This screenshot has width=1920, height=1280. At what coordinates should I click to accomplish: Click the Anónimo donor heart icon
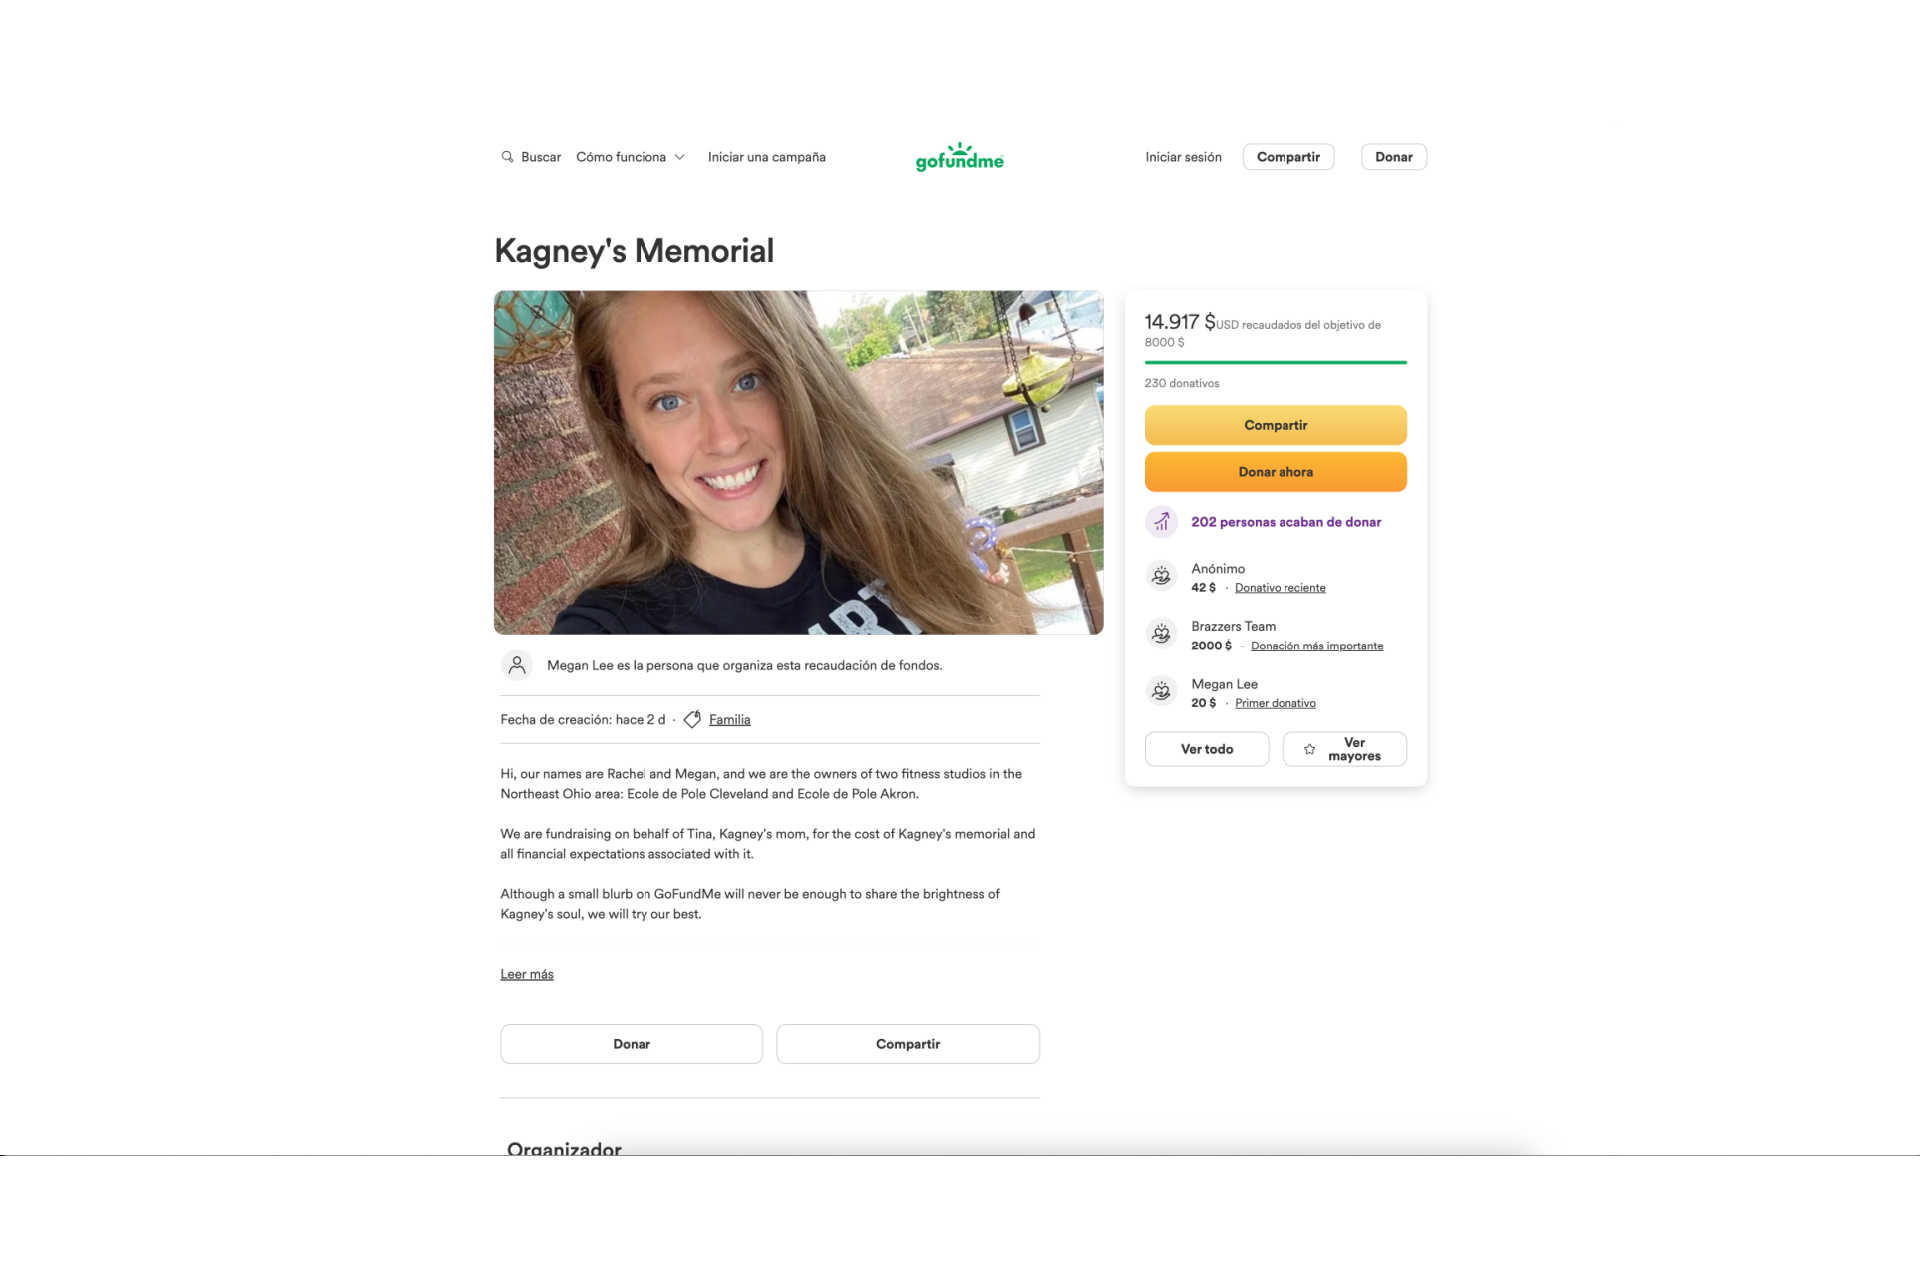pyautogui.click(x=1161, y=576)
